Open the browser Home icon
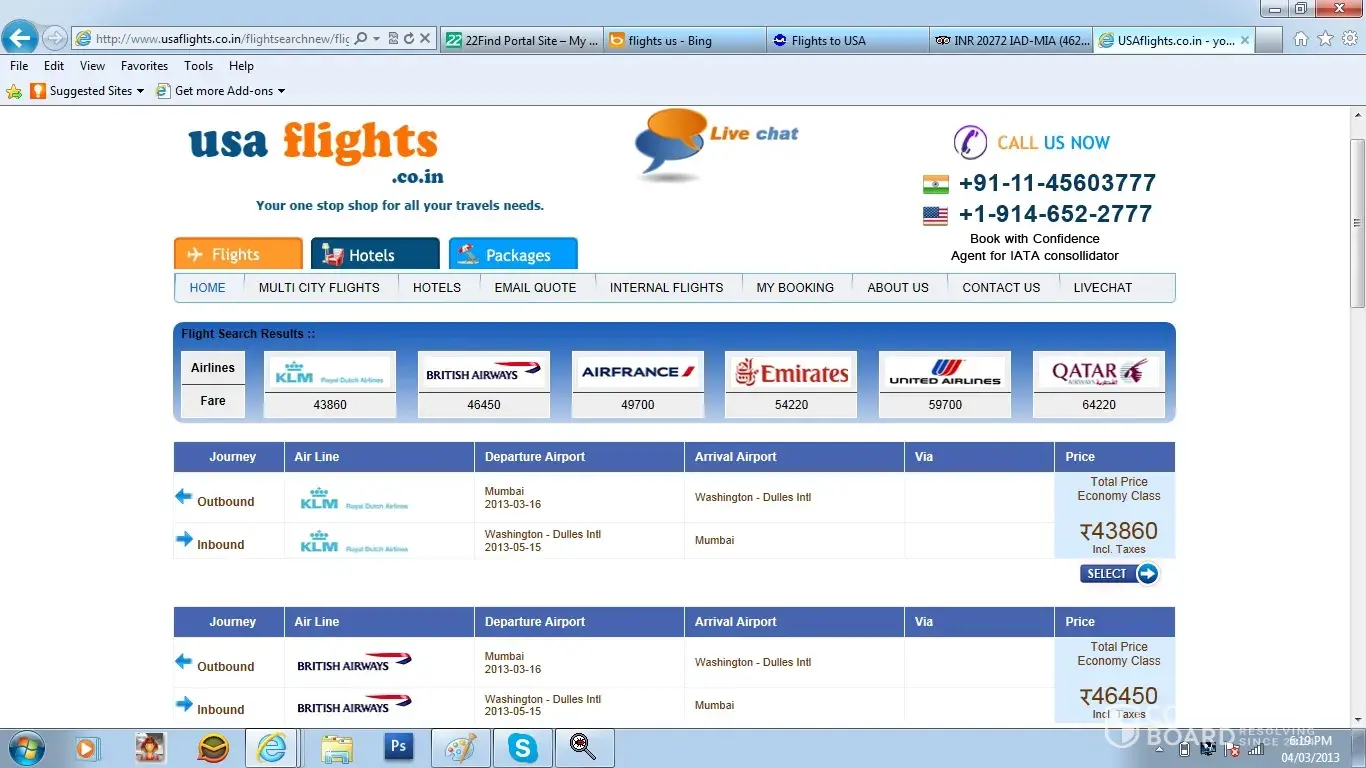 (x=1301, y=39)
